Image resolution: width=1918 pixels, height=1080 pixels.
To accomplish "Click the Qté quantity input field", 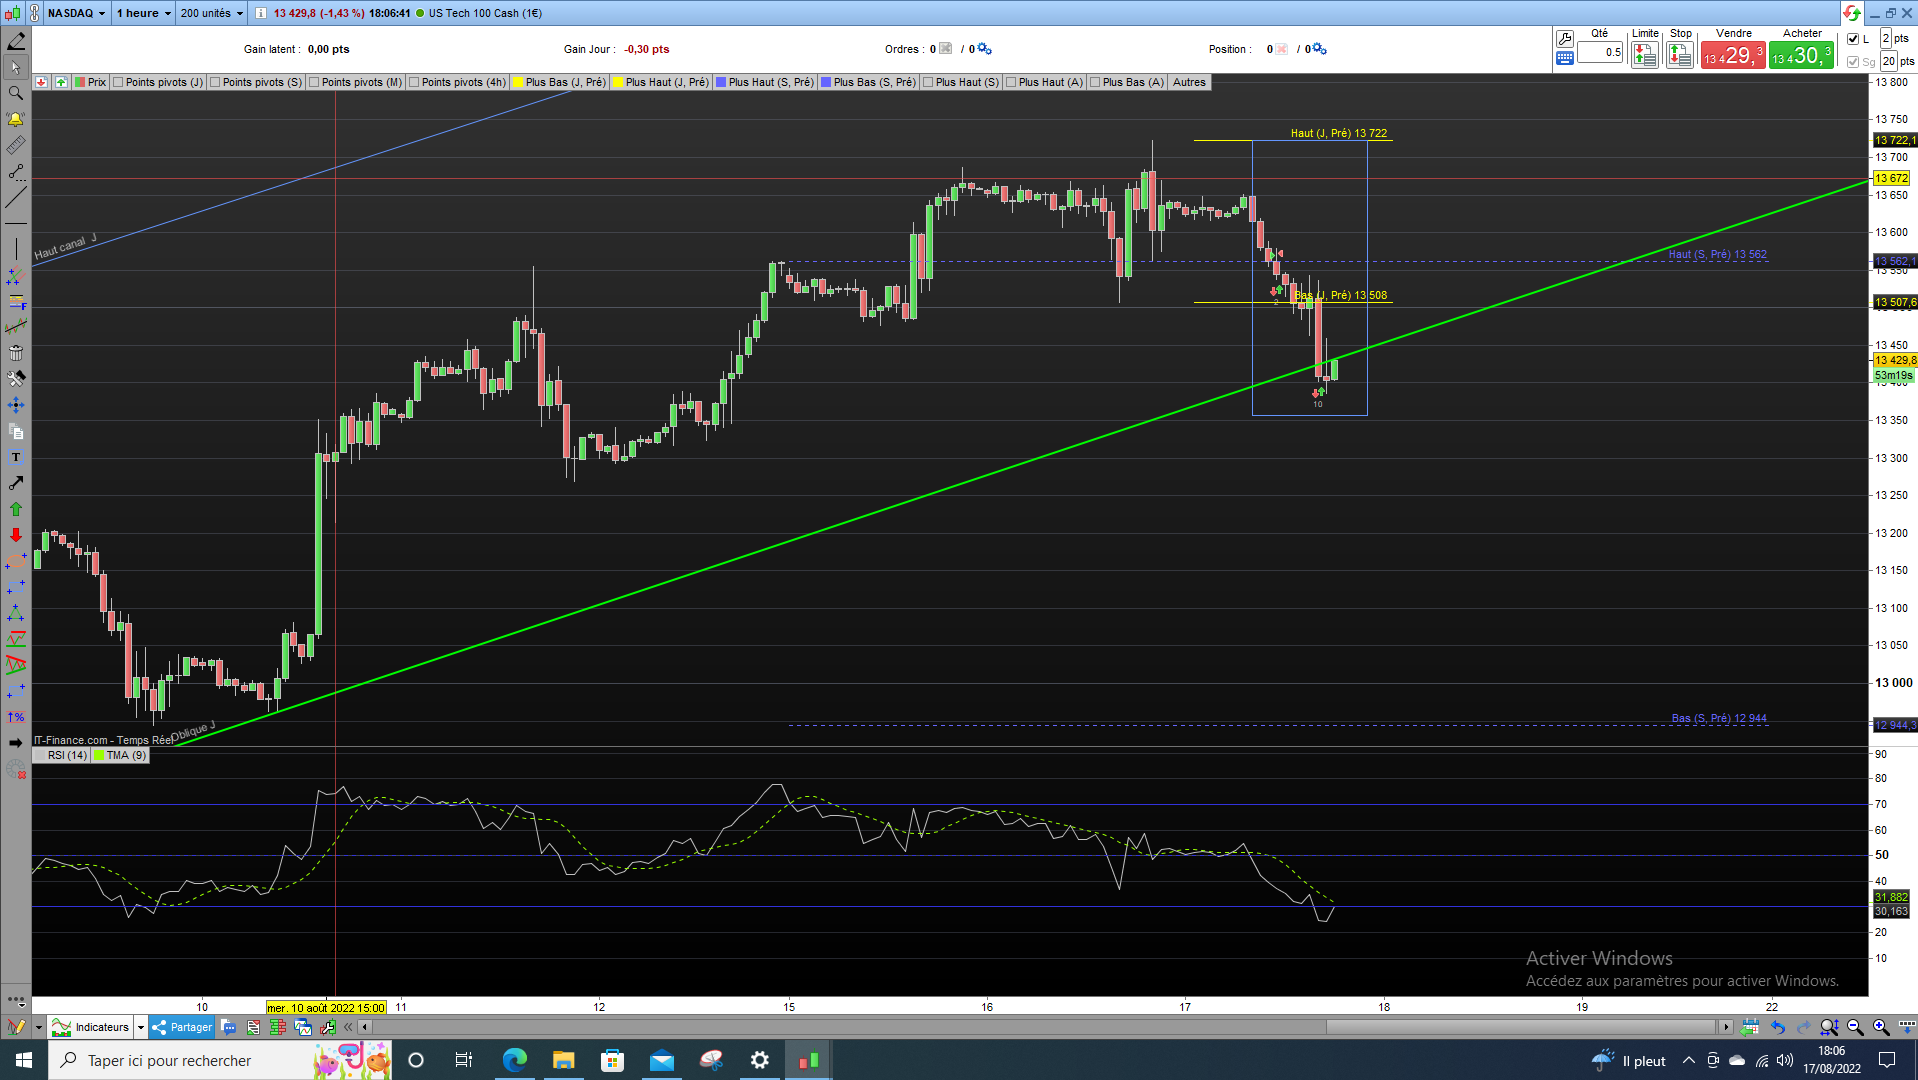I will [x=1600, y=53].
